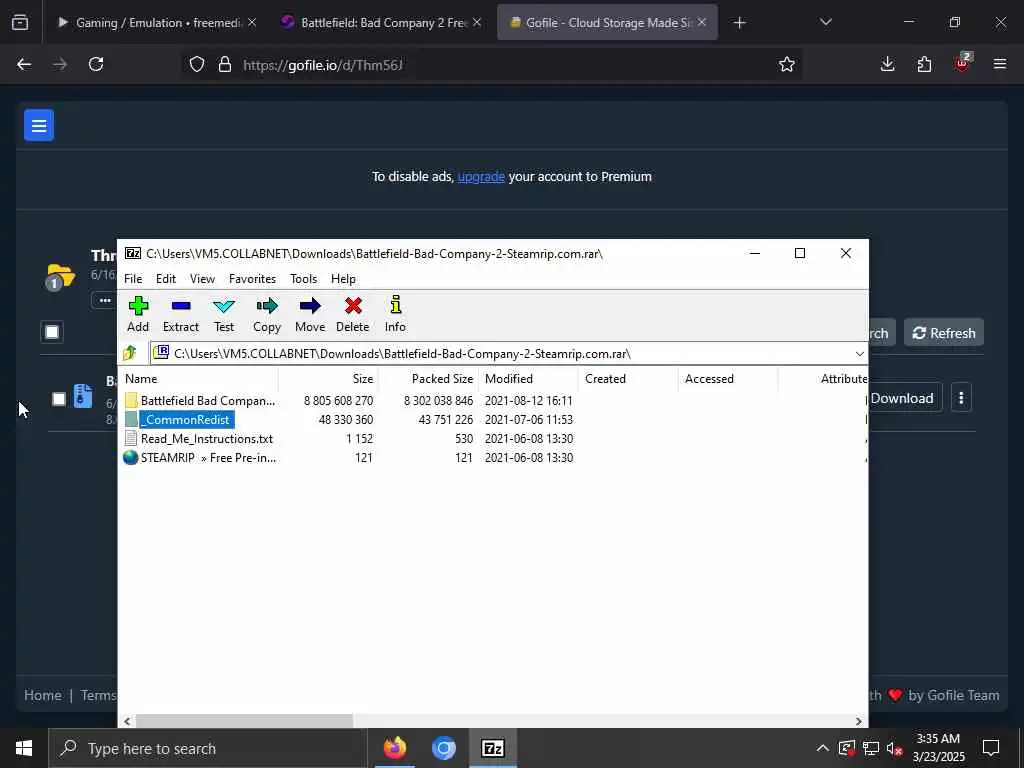Sort by Packed Size column header
Screen dimensions: 1024x768
pyautogui.click(x=428, y=379)
